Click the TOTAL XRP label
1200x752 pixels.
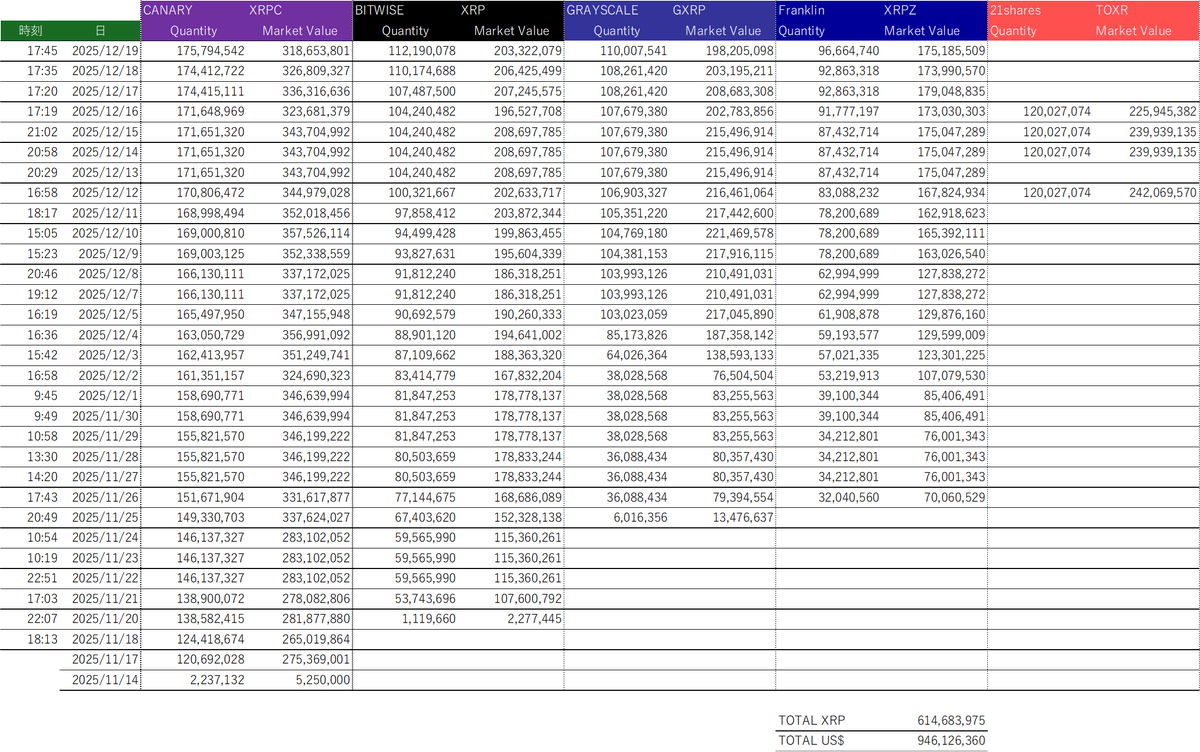[x=811, y=720]
